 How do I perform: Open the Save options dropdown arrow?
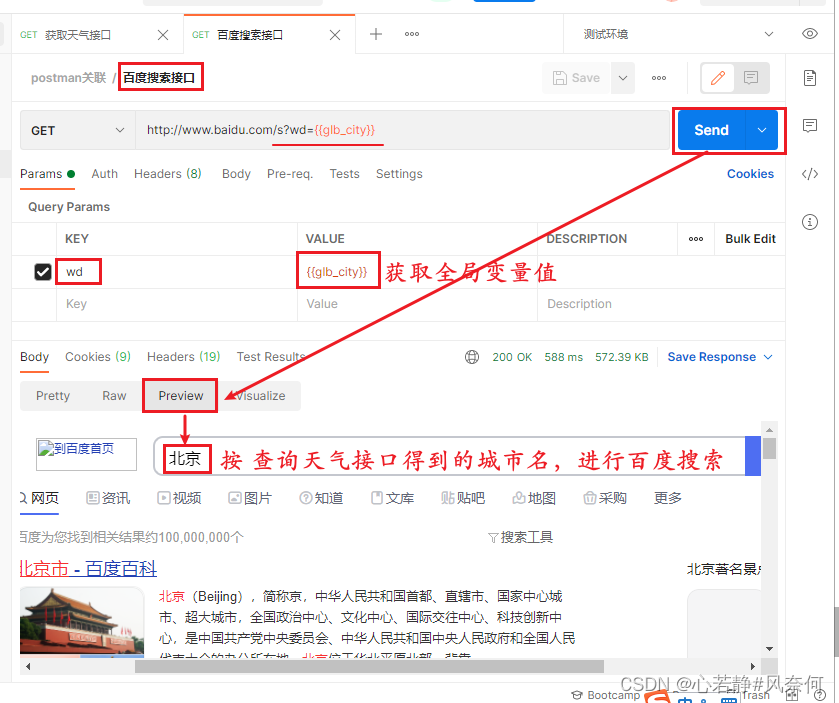tap(623, 78)
